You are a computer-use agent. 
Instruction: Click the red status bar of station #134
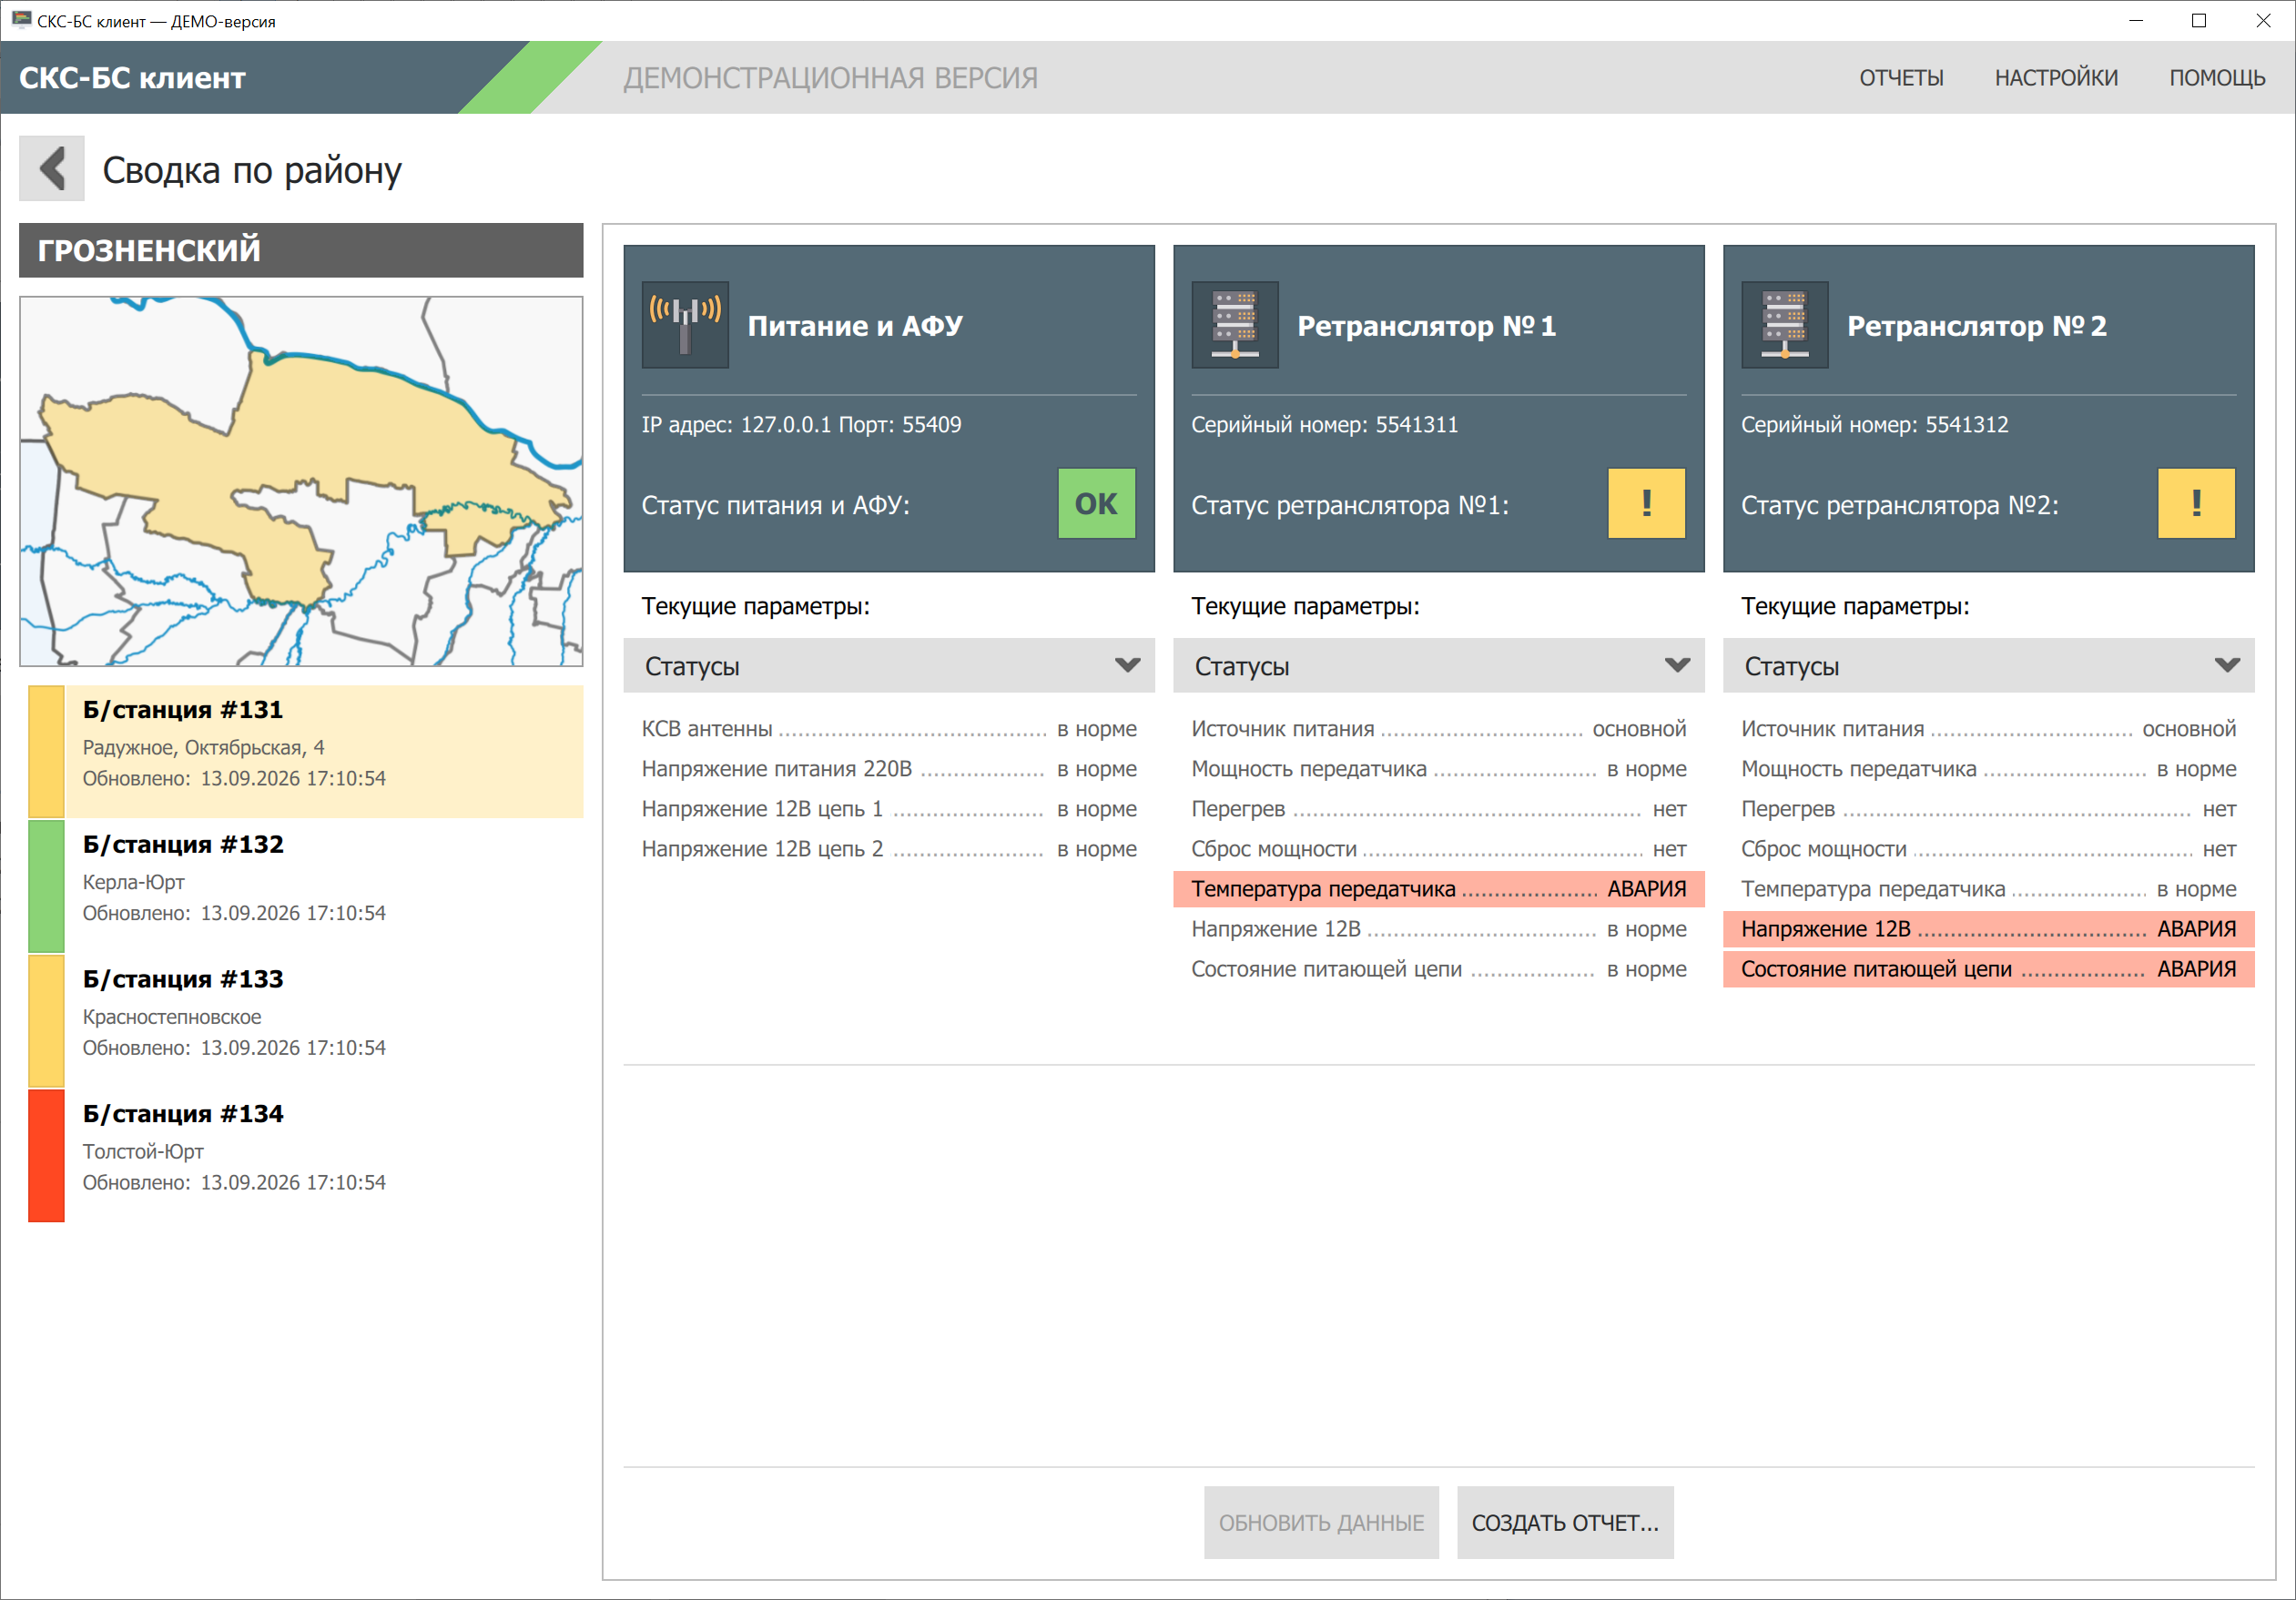(46, 1156)
